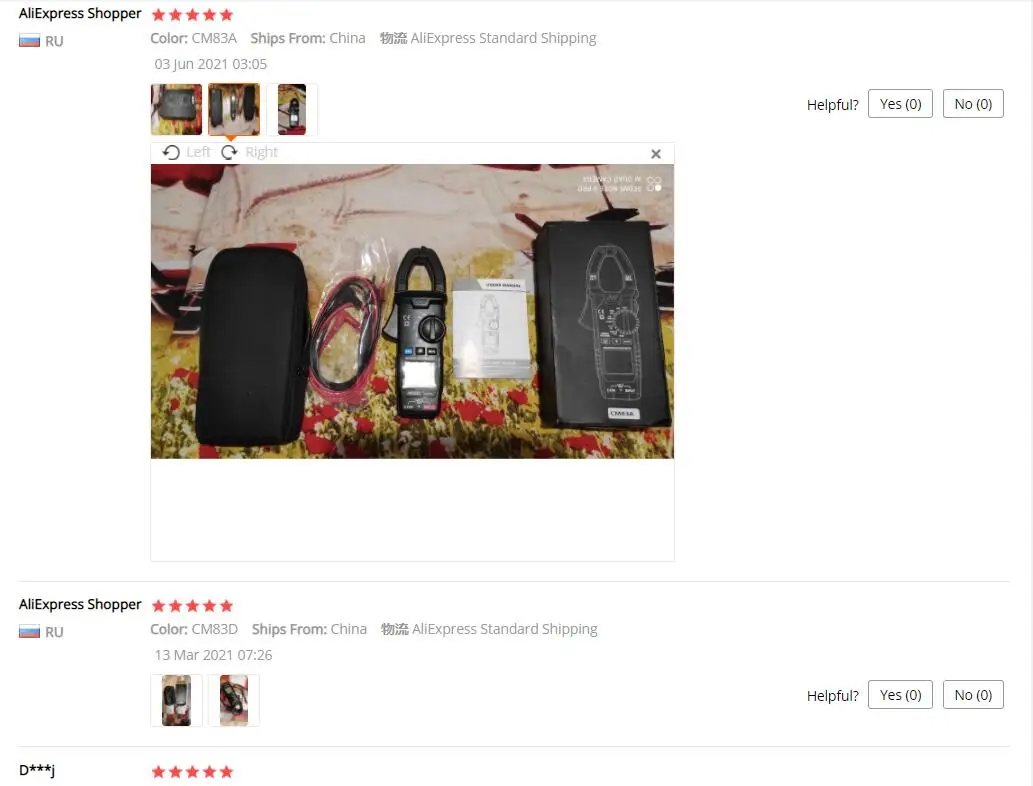Click the D***j reviewer name

point(37,770)
